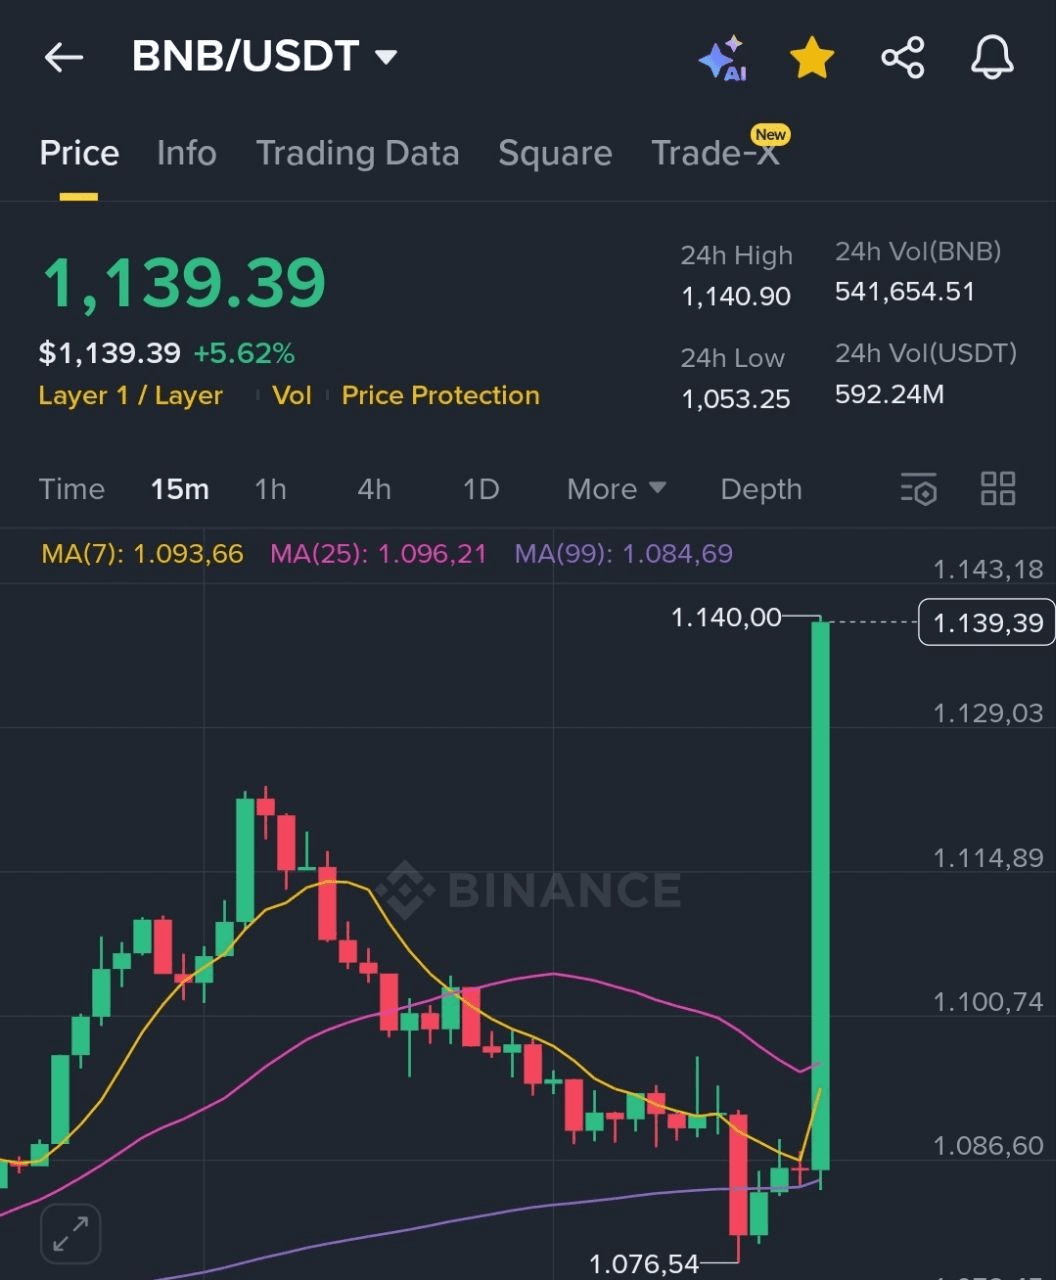Select the 4h chart interval
The image size is (1056, 1280).
[374, 489]
